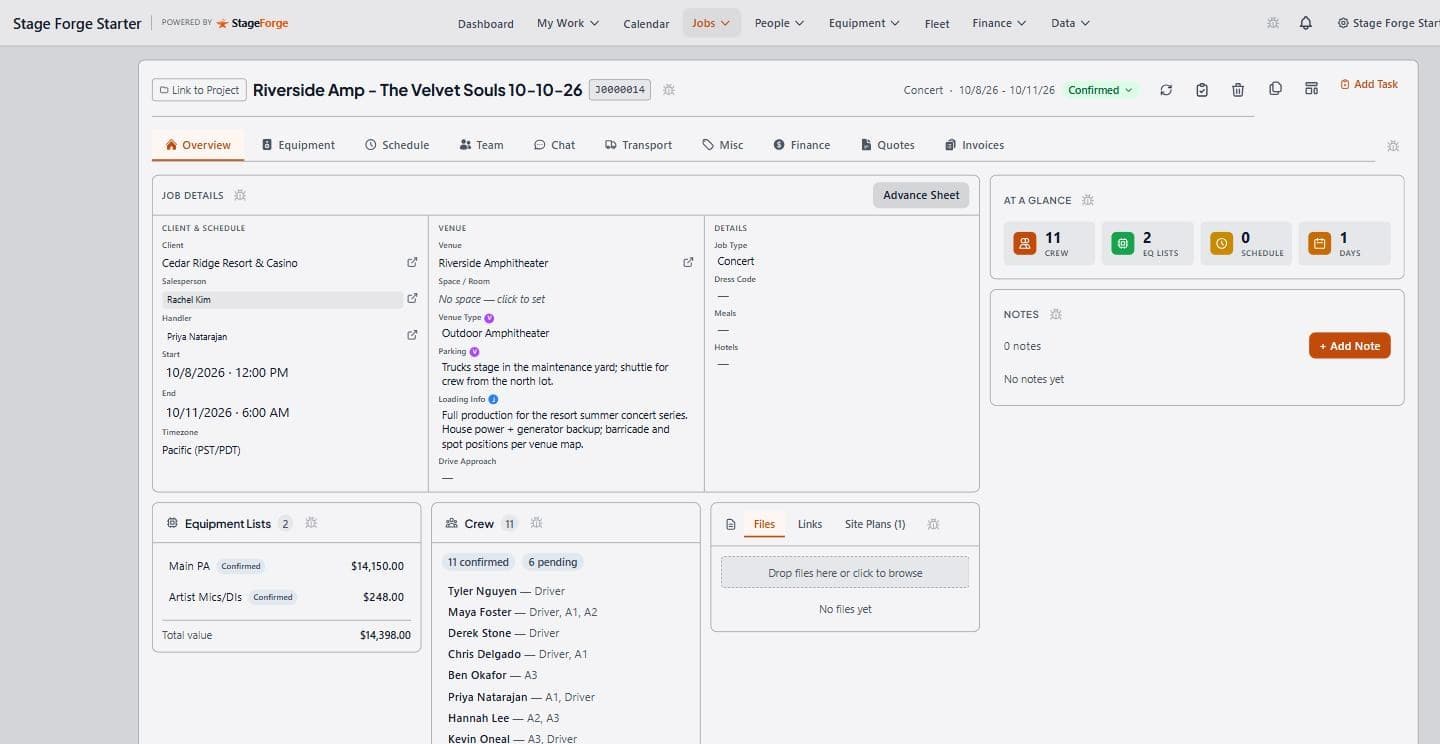Image resolution: width=1440 pixels, height=744 pixels.
Task: Click purple badge next to Venue Type
Action: pyautogui.click(x=489, y=318)
